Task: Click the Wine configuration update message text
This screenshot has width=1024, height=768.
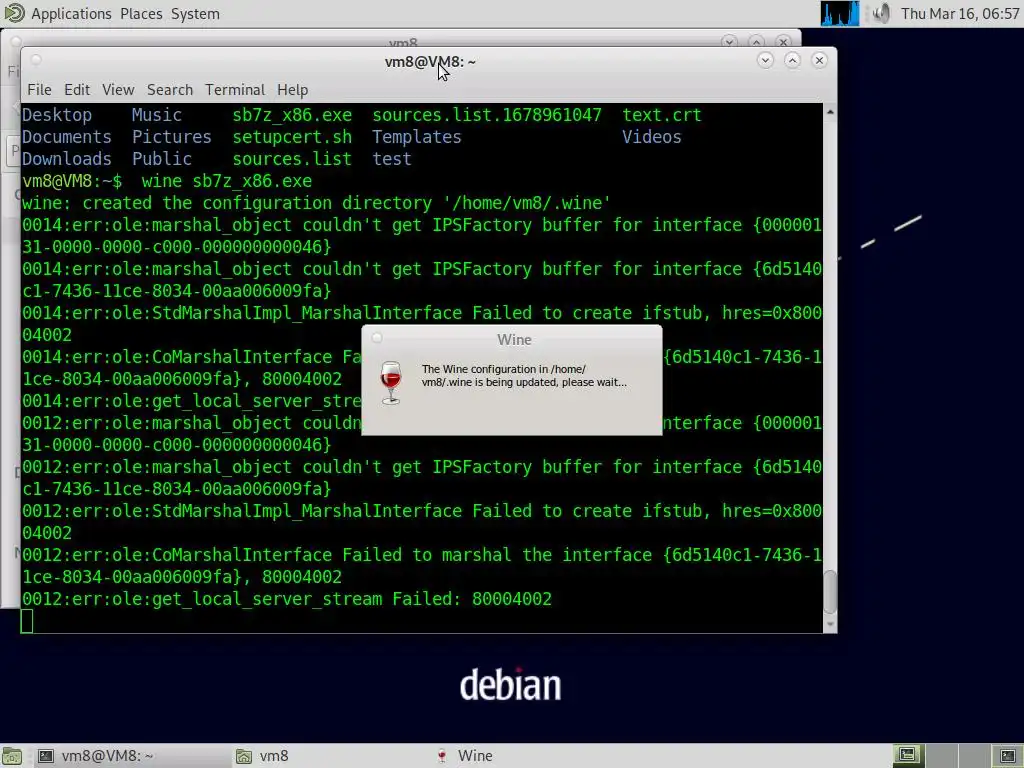Action: 524,376
